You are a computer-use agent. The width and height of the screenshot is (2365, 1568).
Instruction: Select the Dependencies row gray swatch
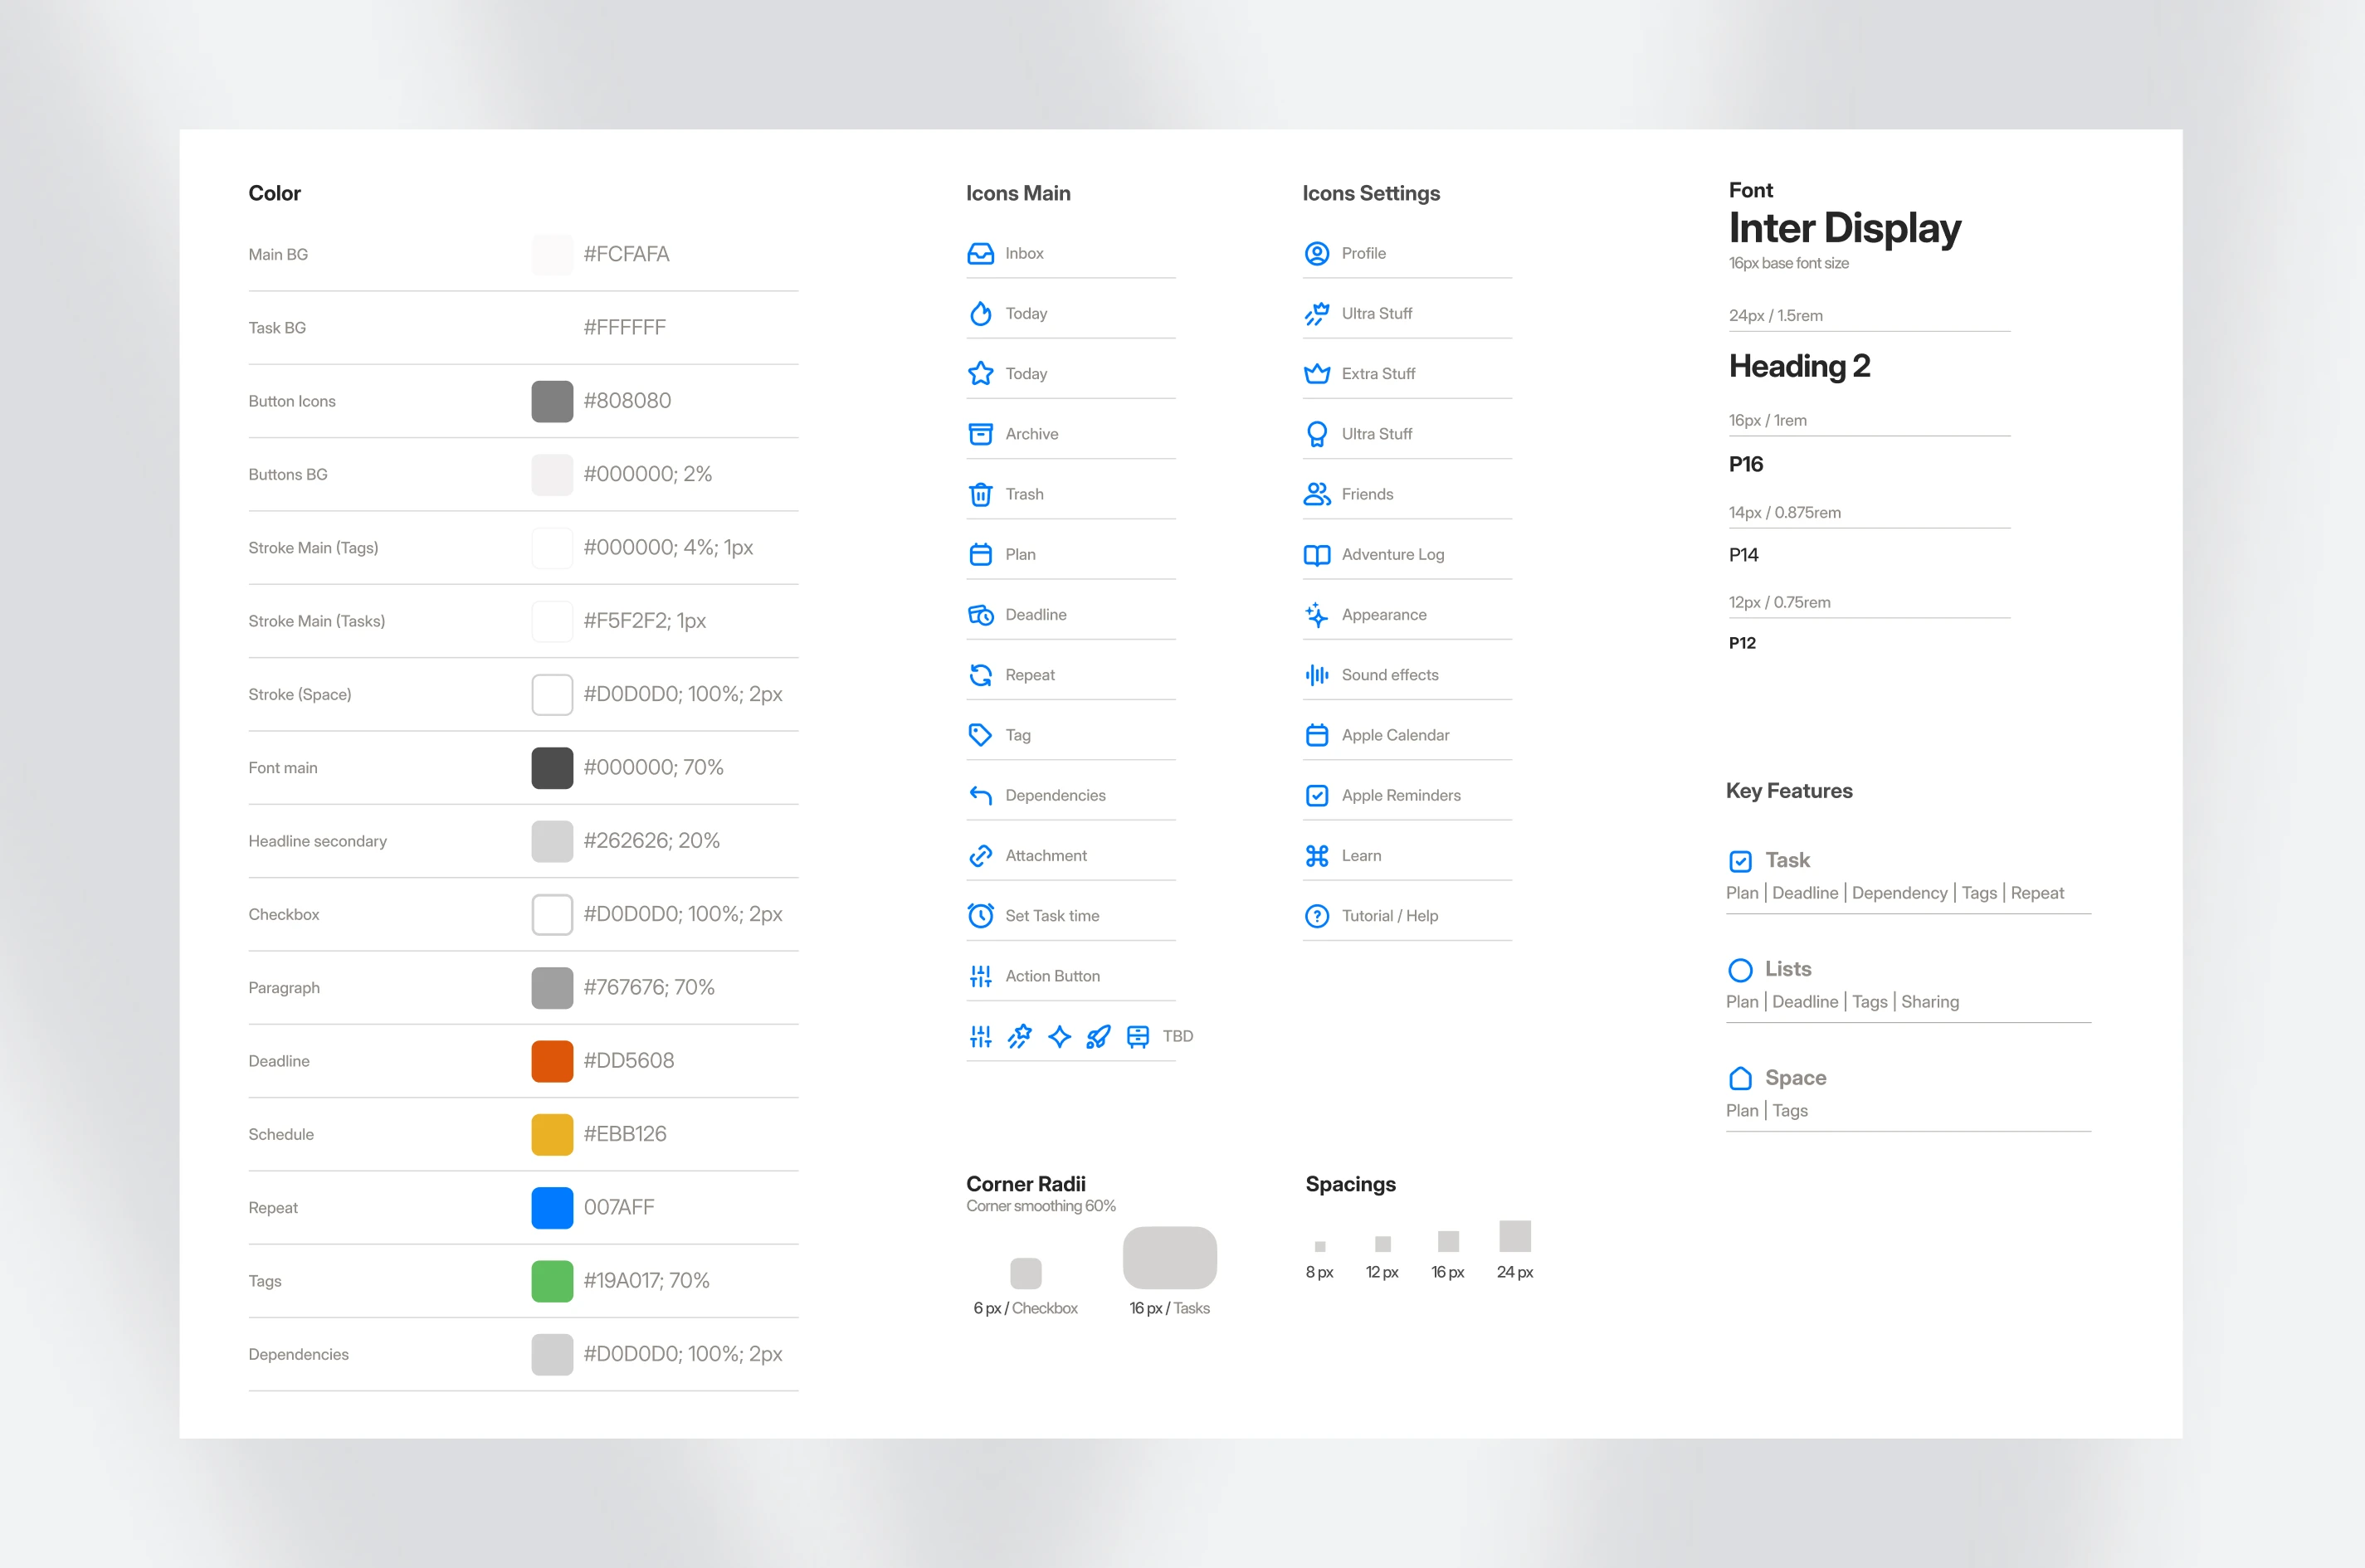tap(552, 1354)
